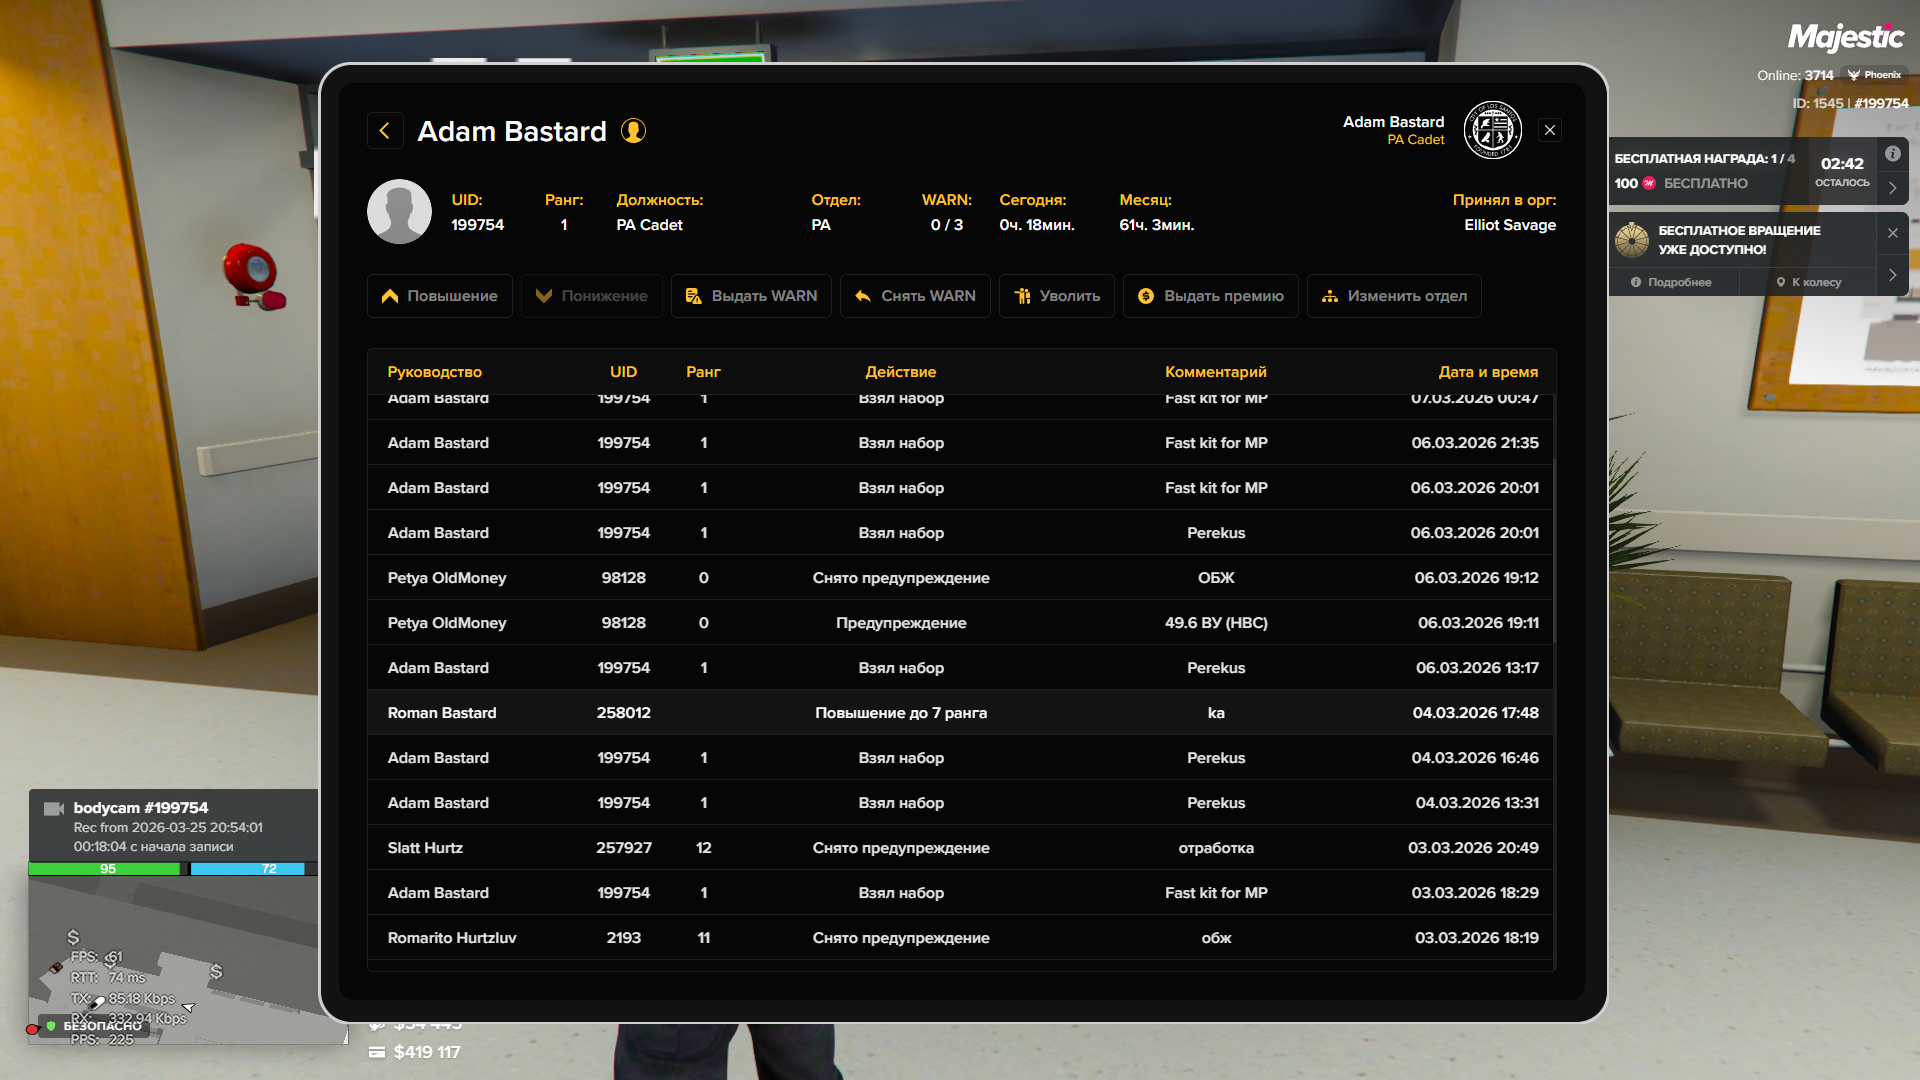Click the bodycam camera icon
The width and height of the screenshot is (1920, 1080).
54,808
